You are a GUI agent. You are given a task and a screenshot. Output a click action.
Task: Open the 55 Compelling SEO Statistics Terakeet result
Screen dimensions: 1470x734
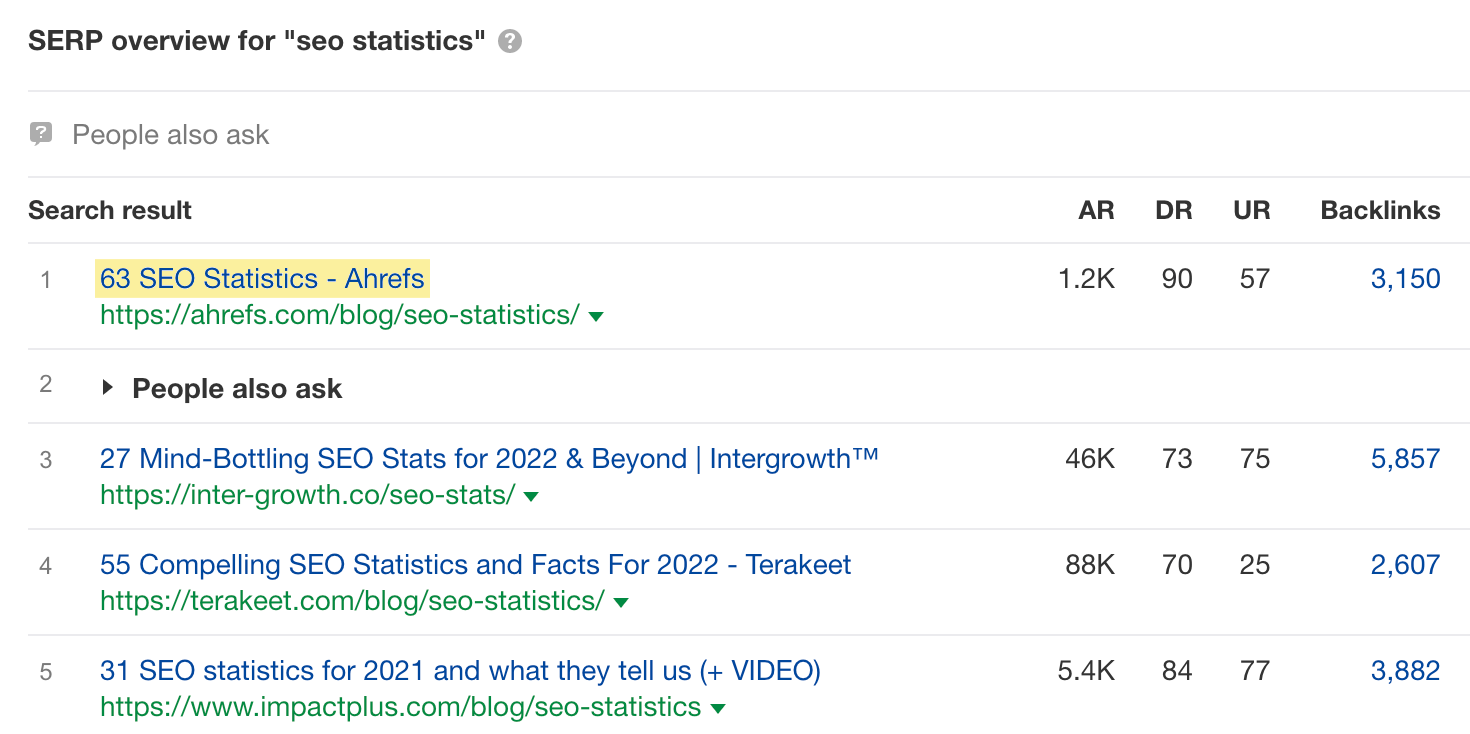(x=475, y=564)
